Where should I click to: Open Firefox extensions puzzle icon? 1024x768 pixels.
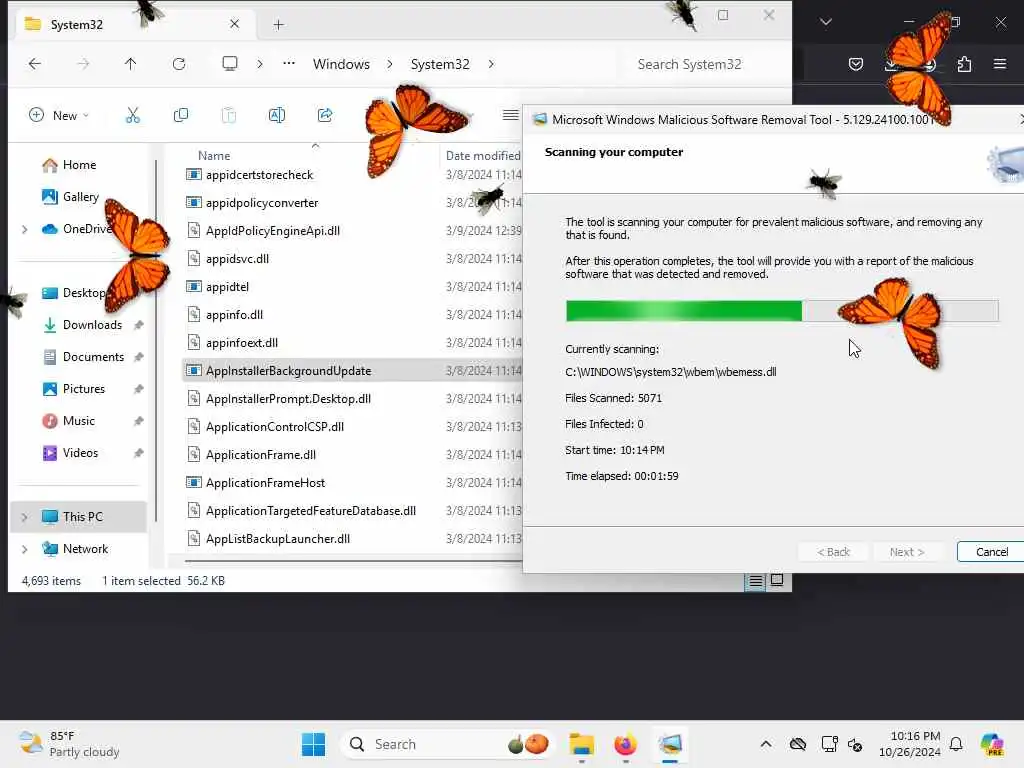[965, 64]
